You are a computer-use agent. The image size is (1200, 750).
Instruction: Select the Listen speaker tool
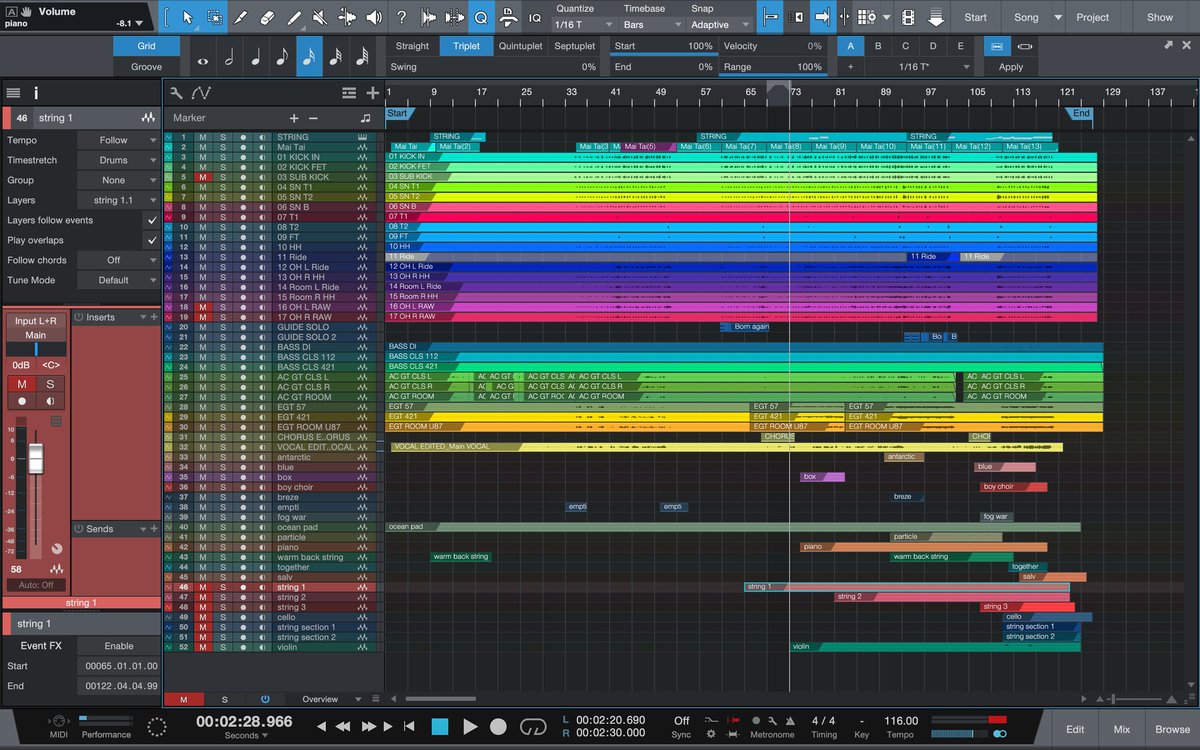[374, 17]
